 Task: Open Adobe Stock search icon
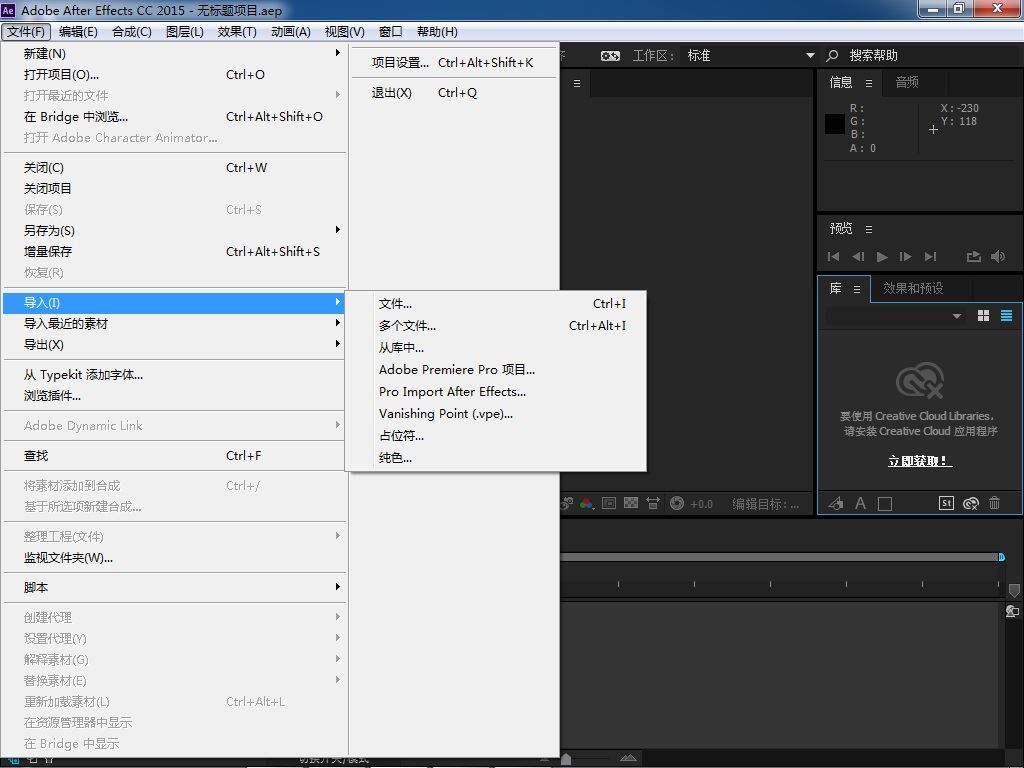[946, 503]
